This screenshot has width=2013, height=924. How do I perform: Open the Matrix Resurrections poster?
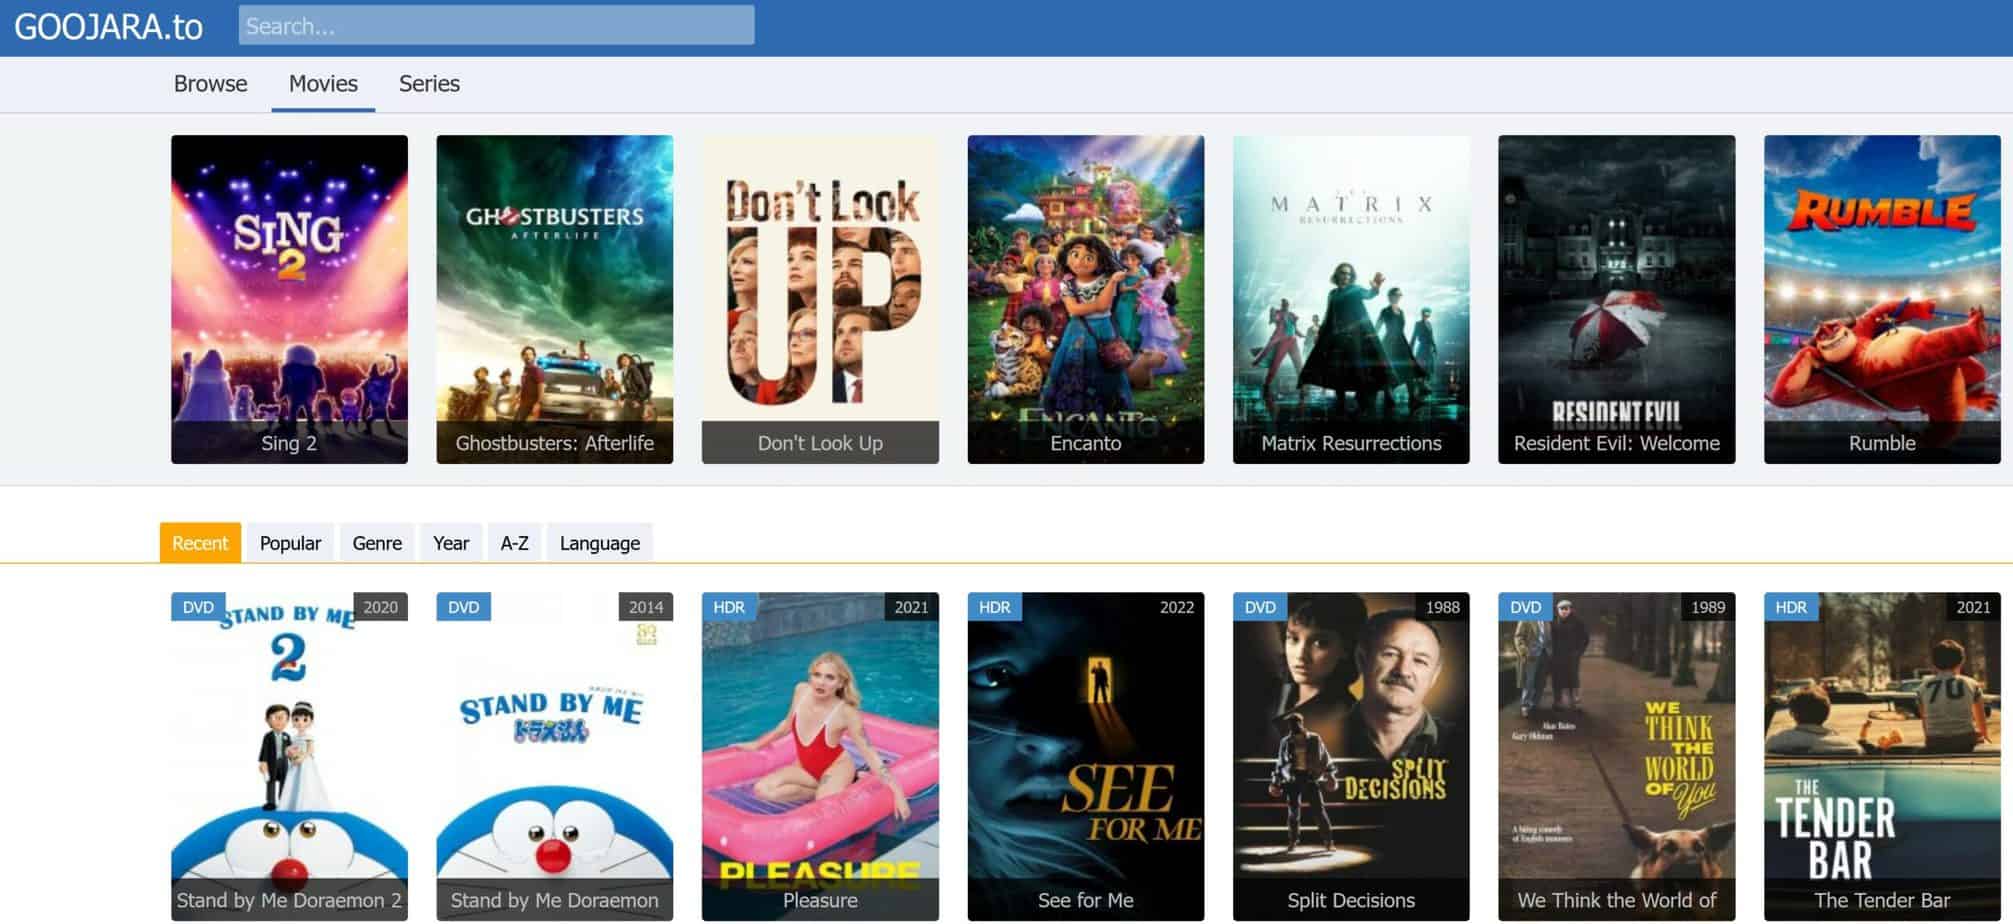point(1351,299)
